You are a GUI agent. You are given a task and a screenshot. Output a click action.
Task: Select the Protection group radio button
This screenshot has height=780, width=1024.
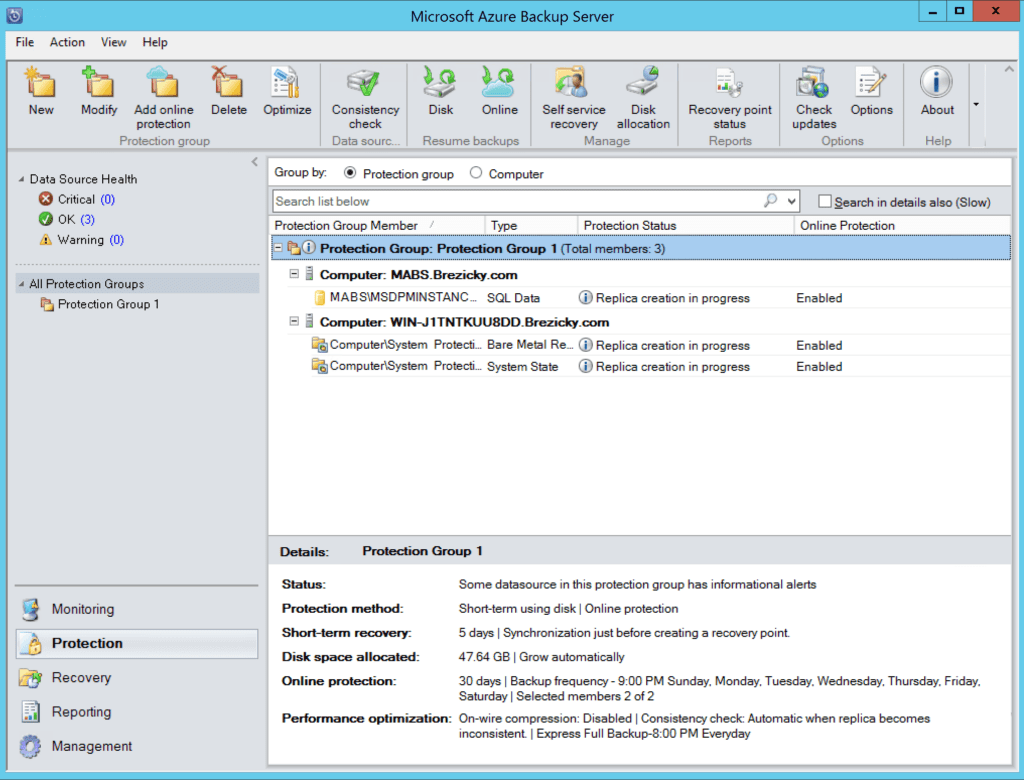(x=350, y=173)
